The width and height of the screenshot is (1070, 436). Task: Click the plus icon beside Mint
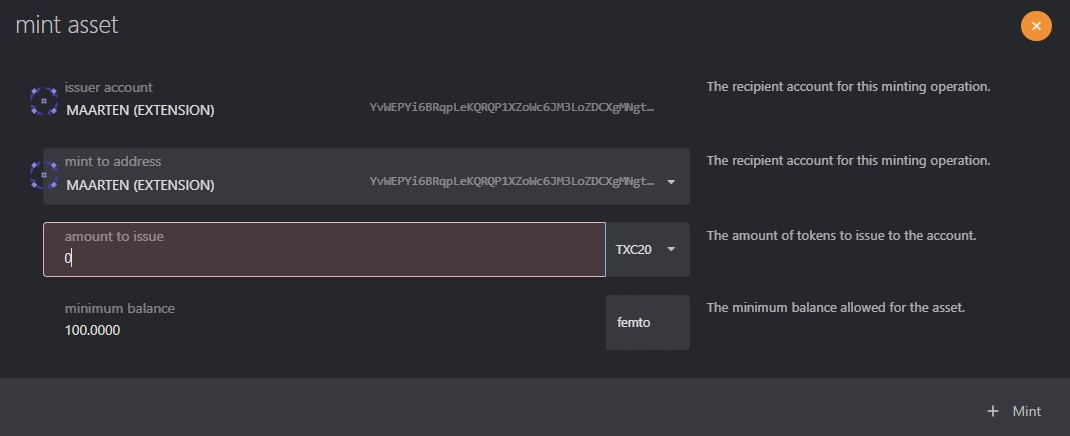click(993, 411)
